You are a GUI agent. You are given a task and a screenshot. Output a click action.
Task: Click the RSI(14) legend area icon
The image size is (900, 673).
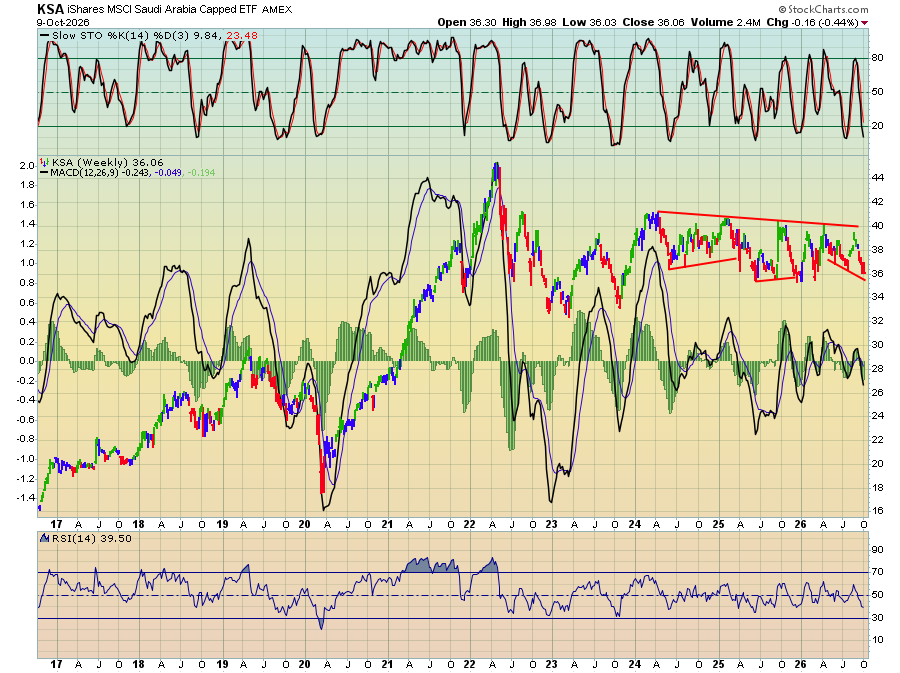(44, 538)
